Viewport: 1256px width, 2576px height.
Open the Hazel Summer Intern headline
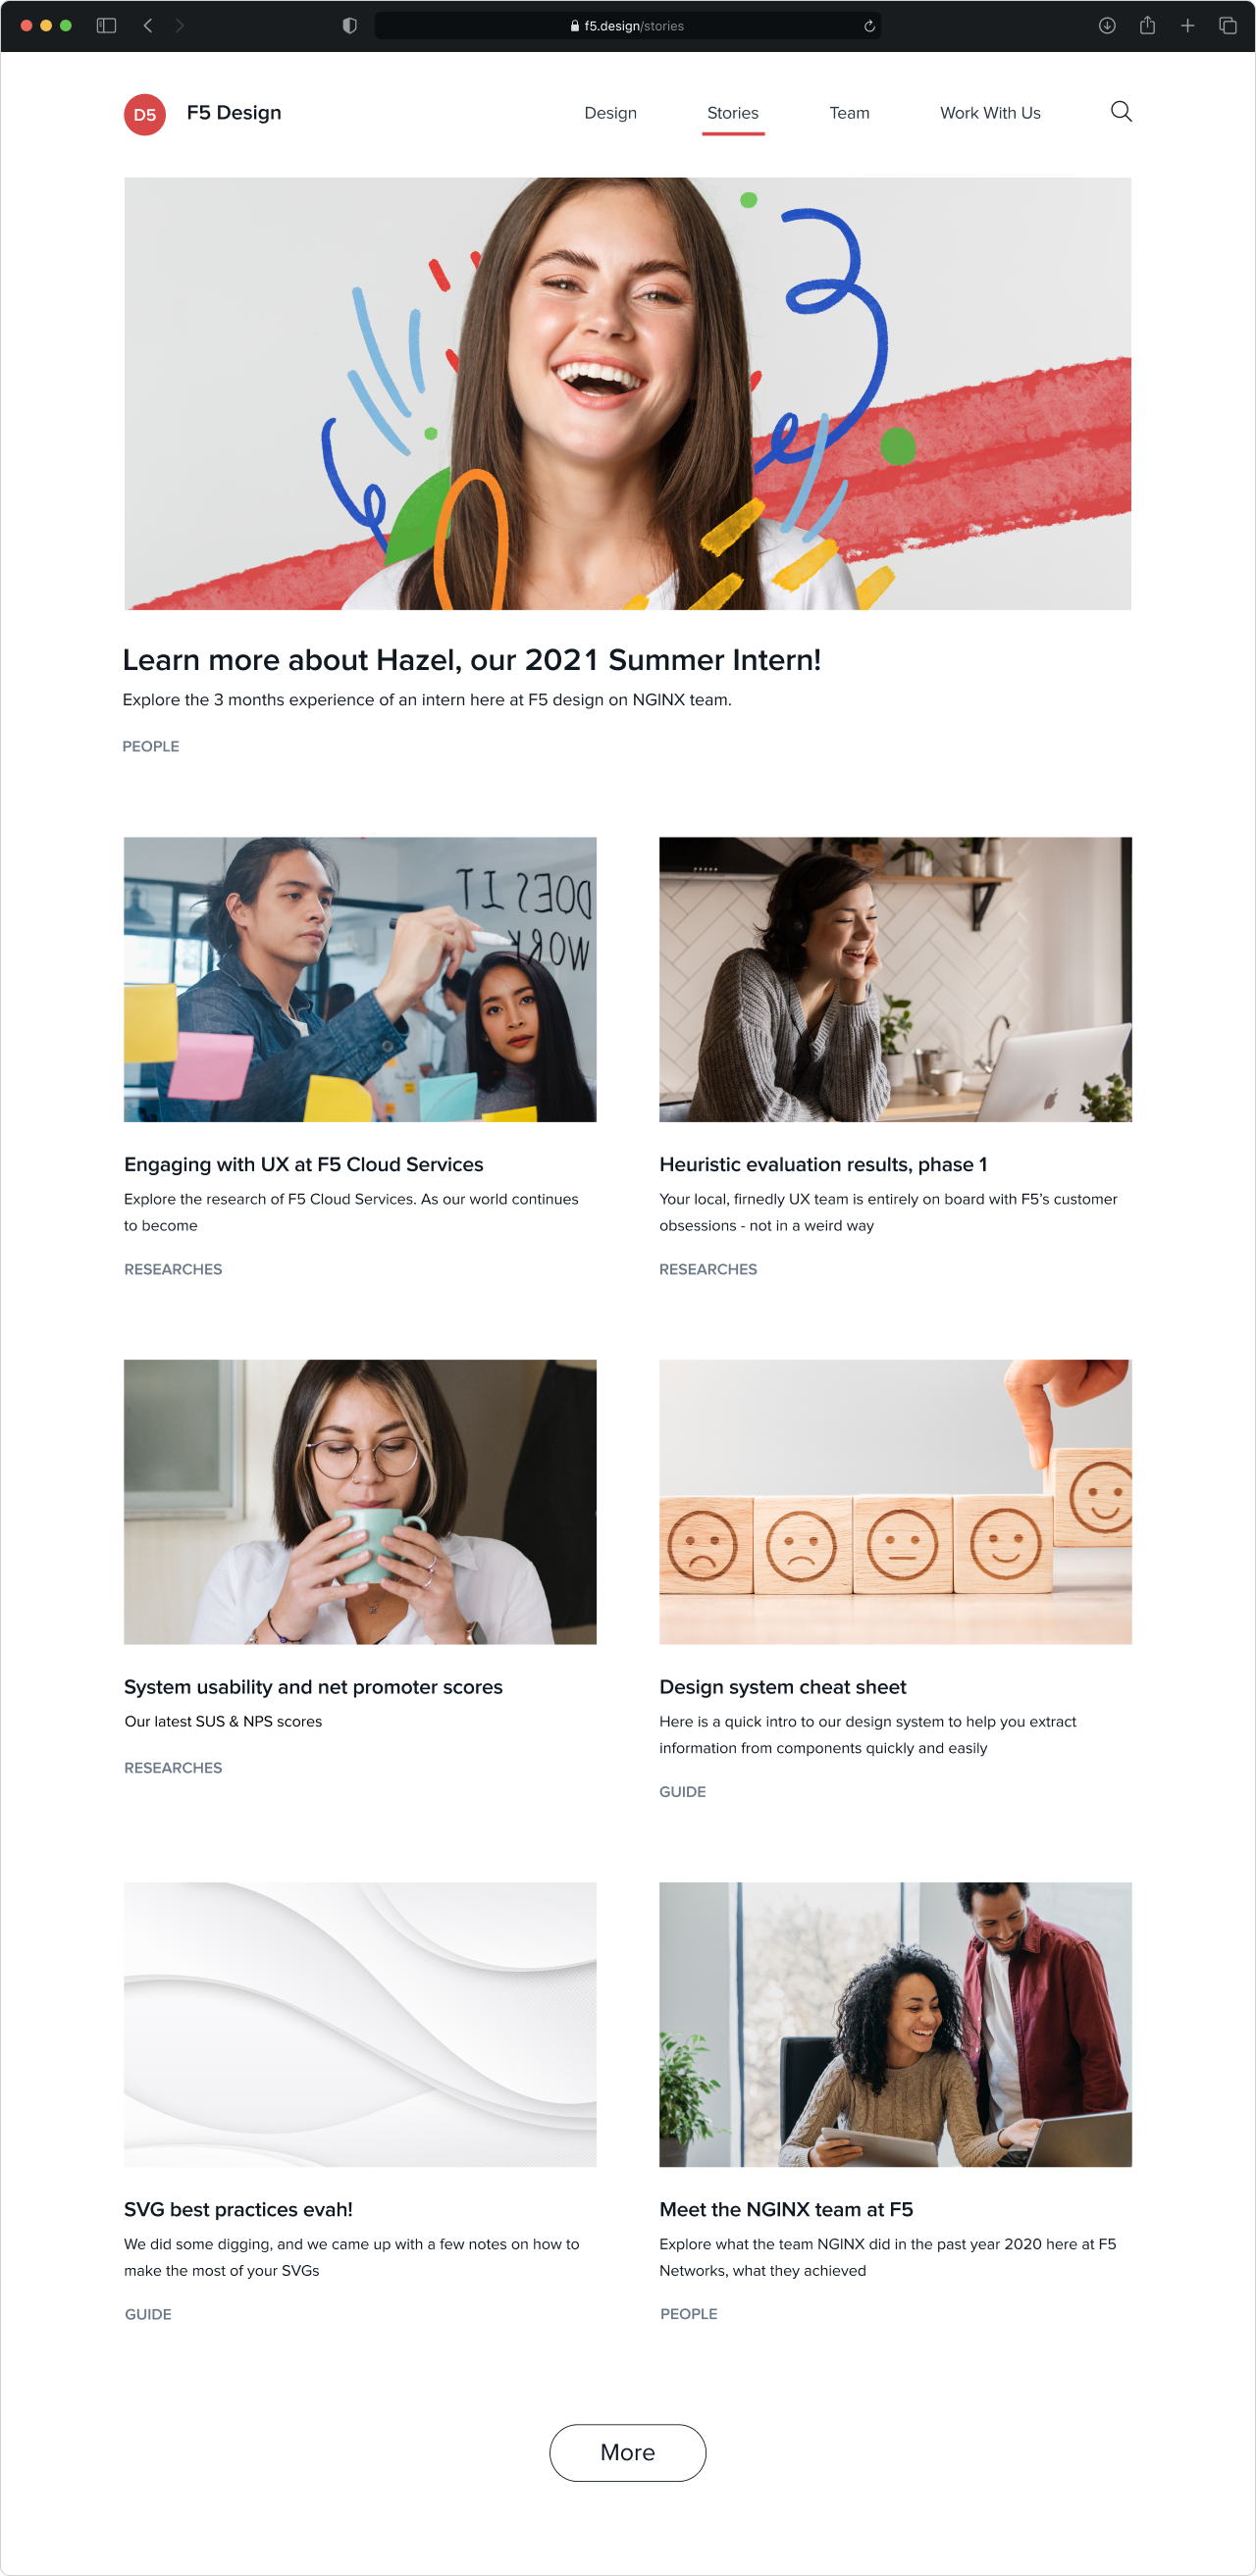point(471,660)
